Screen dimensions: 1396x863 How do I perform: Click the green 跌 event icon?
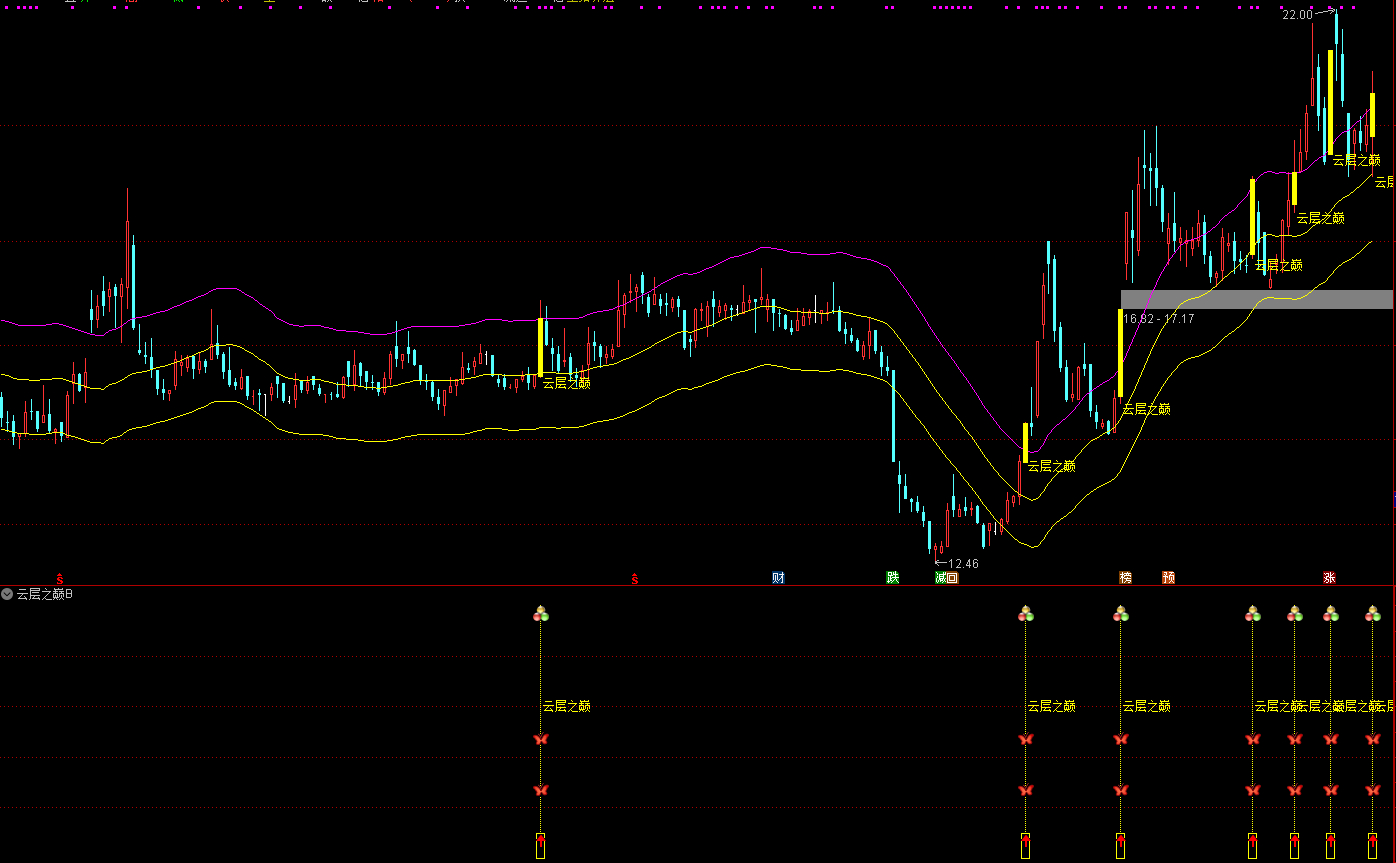coord(892,578)
